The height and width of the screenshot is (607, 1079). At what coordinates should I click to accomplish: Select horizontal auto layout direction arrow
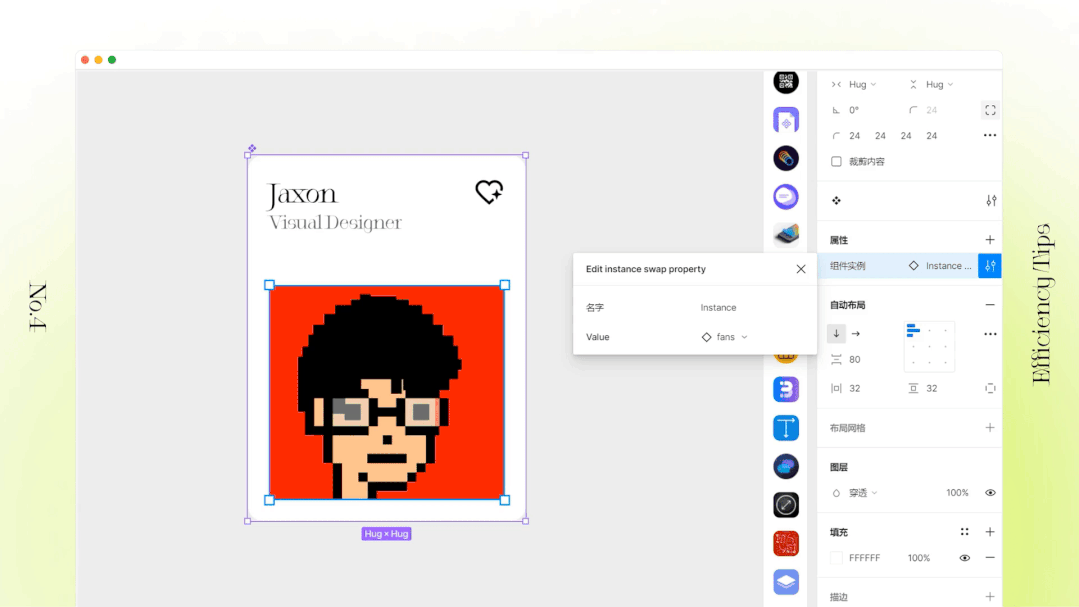[856, 334]
